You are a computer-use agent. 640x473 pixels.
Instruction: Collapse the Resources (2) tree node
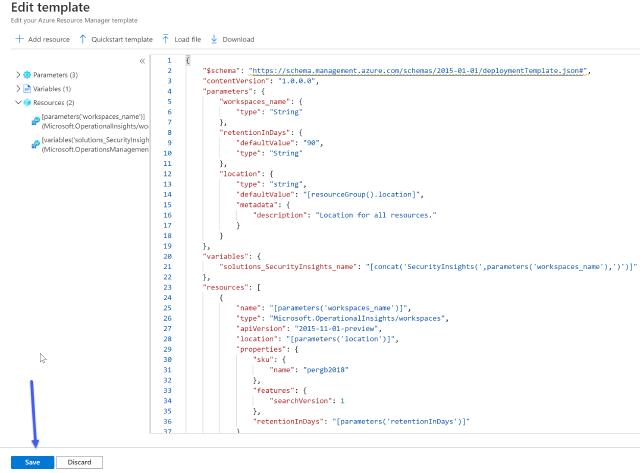[18, 103]
